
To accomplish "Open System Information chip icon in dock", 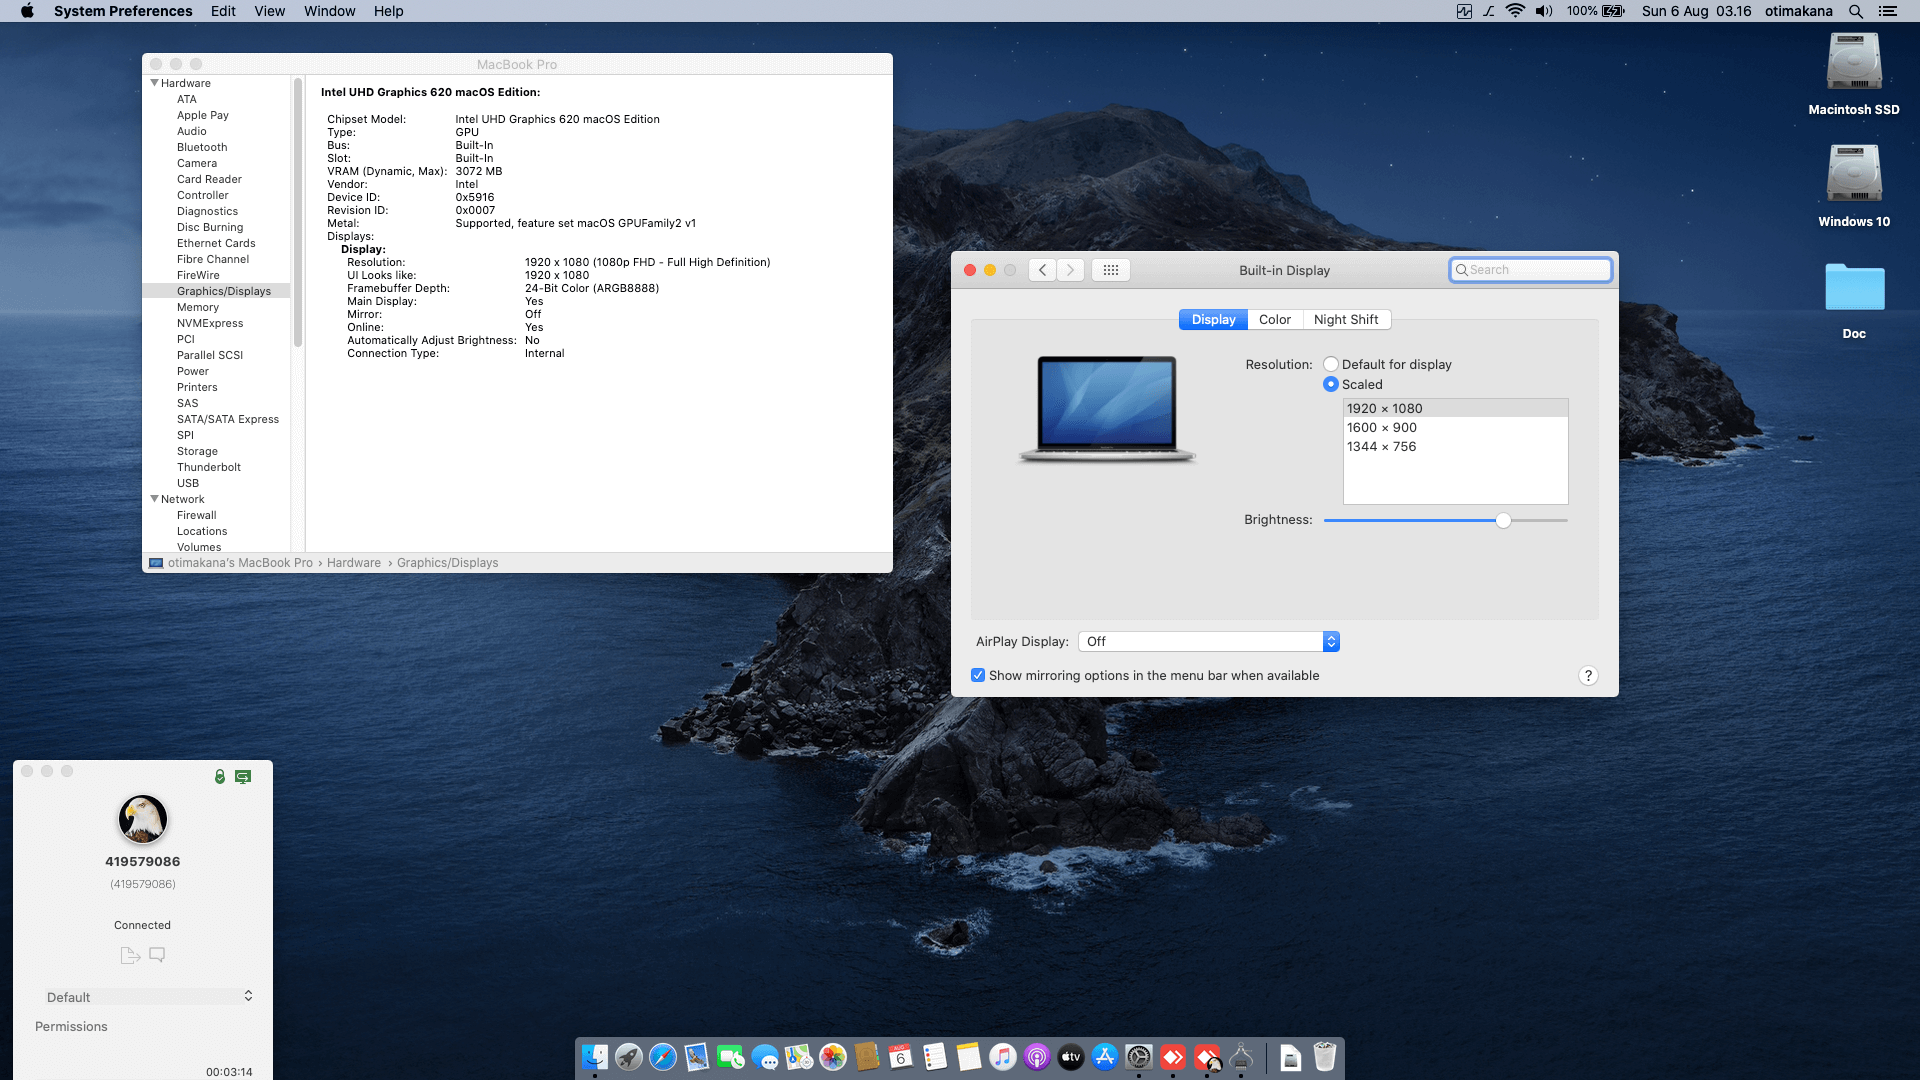I will click(1241, 1057).
